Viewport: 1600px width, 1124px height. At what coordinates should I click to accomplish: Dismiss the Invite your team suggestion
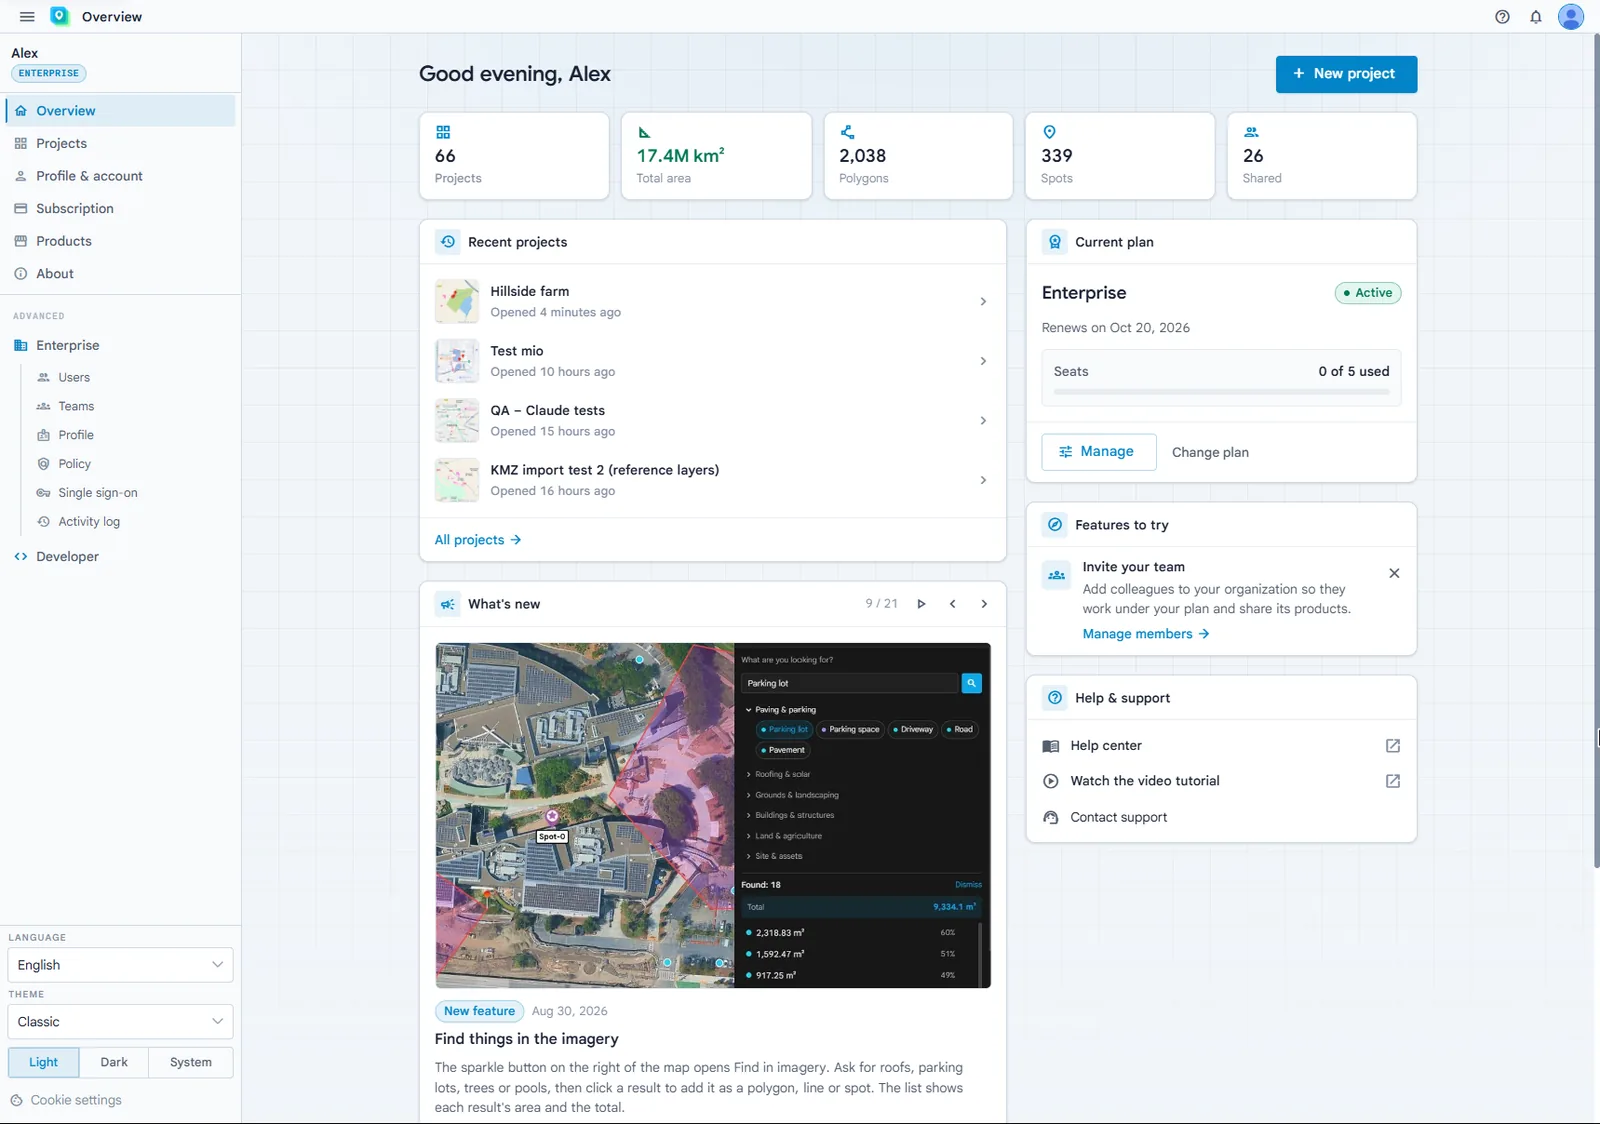click(1394, 573)
